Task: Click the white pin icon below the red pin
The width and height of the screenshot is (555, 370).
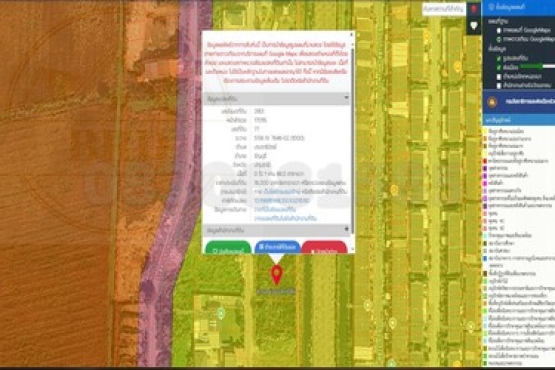Action: (474, 26)
